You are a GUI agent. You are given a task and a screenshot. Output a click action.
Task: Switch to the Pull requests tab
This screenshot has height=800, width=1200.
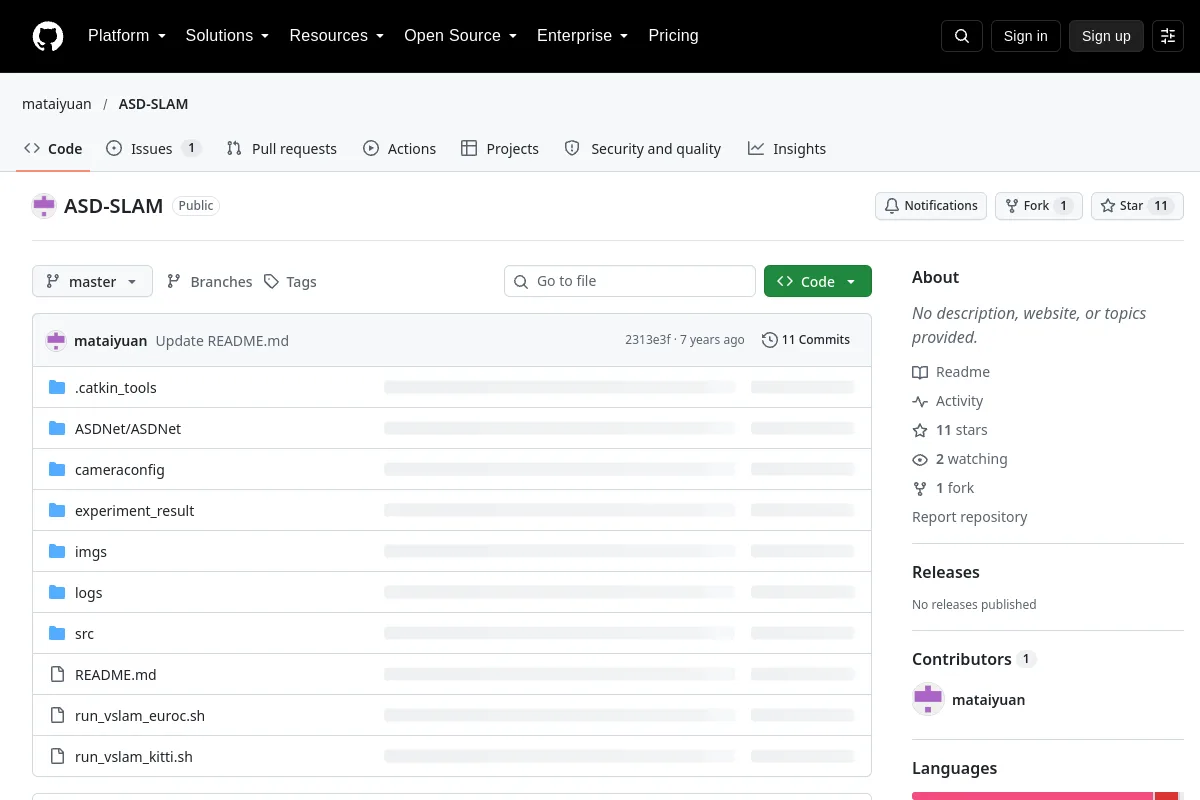pyautogui.click(x=282, y=149)
